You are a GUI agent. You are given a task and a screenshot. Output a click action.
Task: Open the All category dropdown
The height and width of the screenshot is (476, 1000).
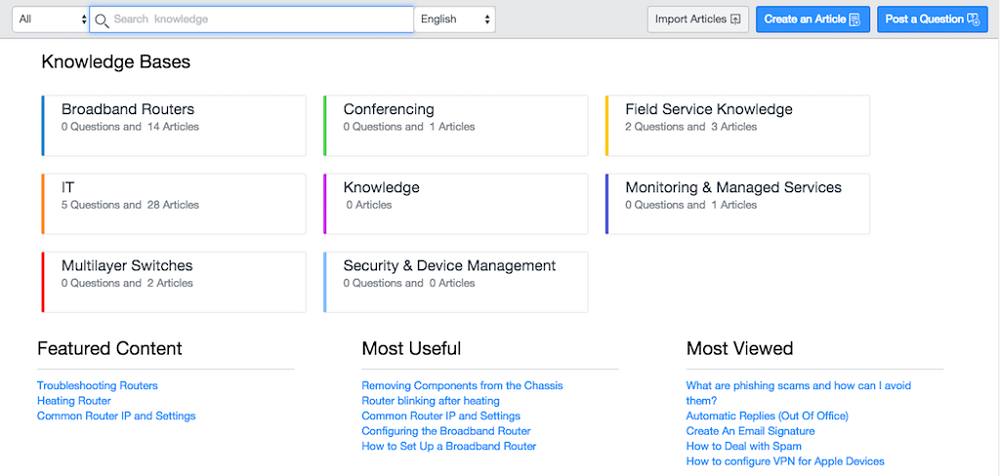pos(50,19)
